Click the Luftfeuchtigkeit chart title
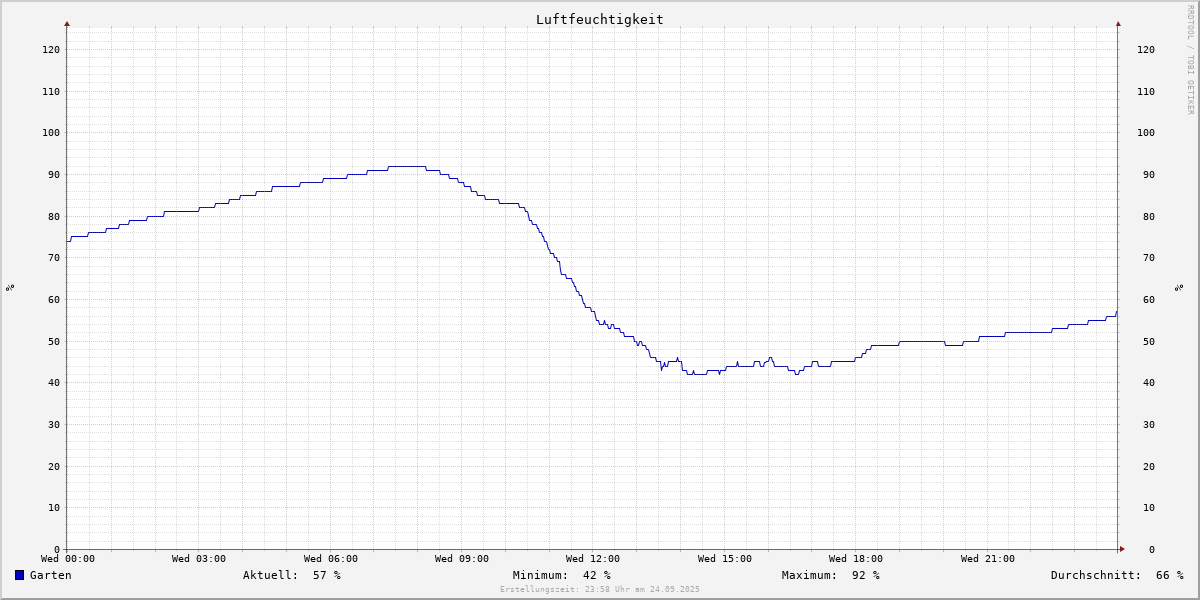1200x600 pixels. 599,19
